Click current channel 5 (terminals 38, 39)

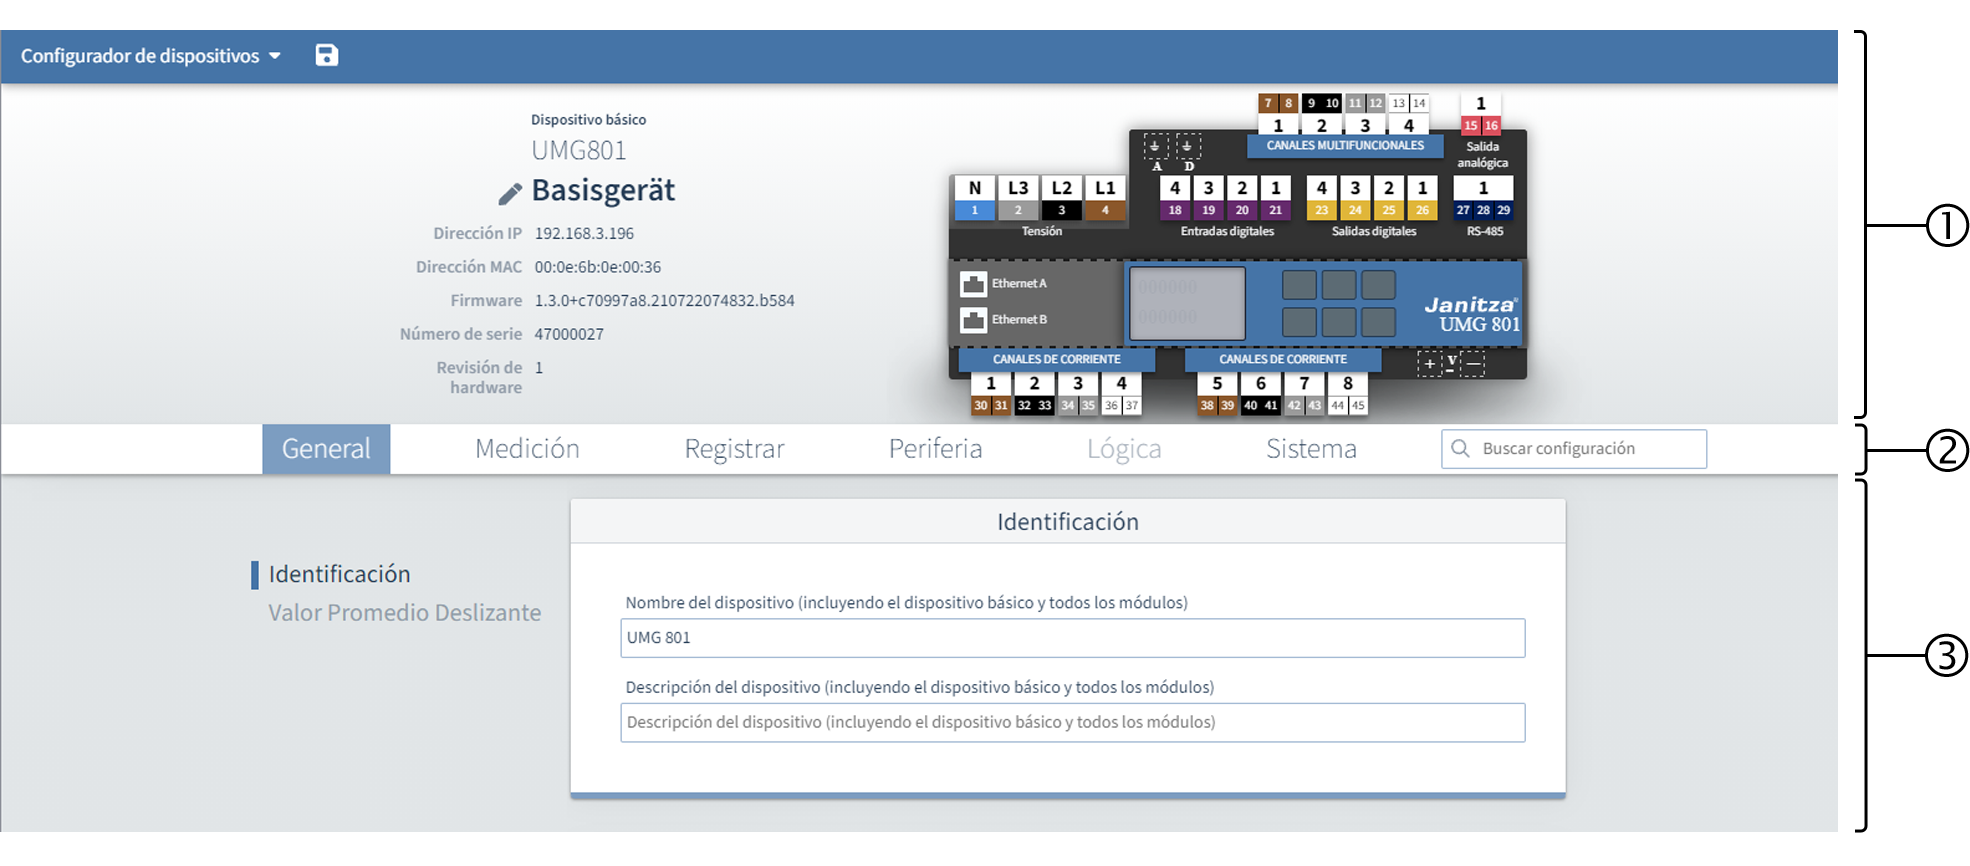point(1217,394)
